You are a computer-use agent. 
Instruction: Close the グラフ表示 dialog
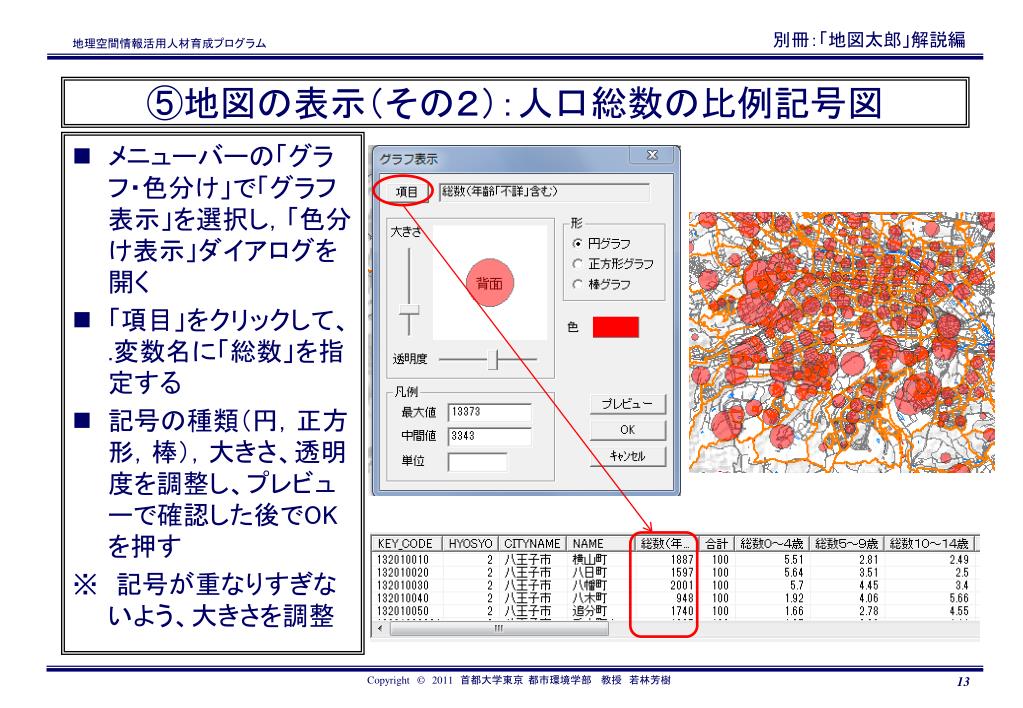(x=652, y=155)
